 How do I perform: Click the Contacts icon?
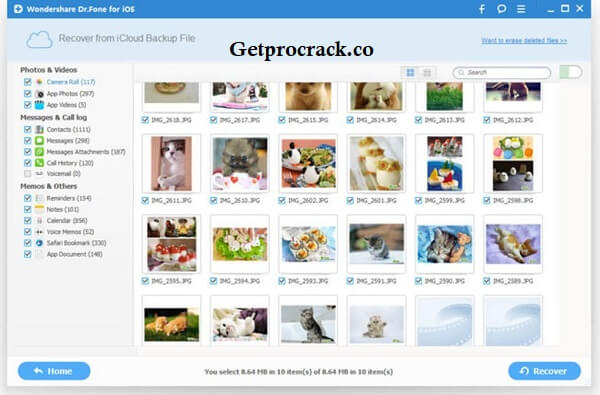click(x=39, y=129)
